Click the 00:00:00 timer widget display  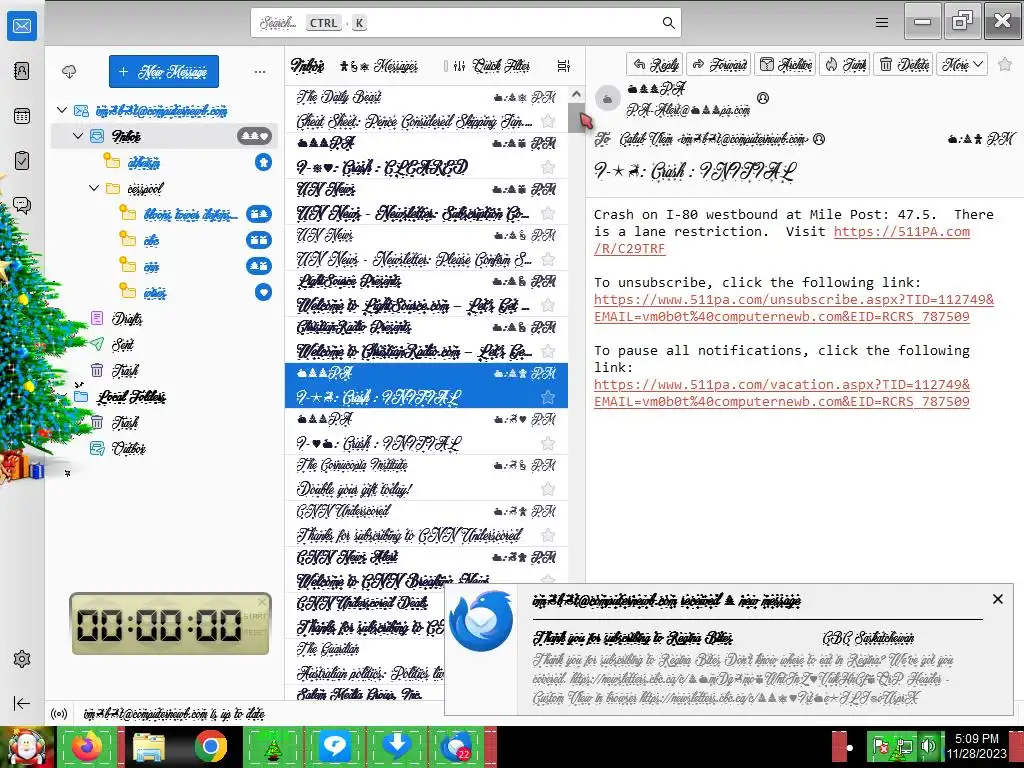(159, 624)
